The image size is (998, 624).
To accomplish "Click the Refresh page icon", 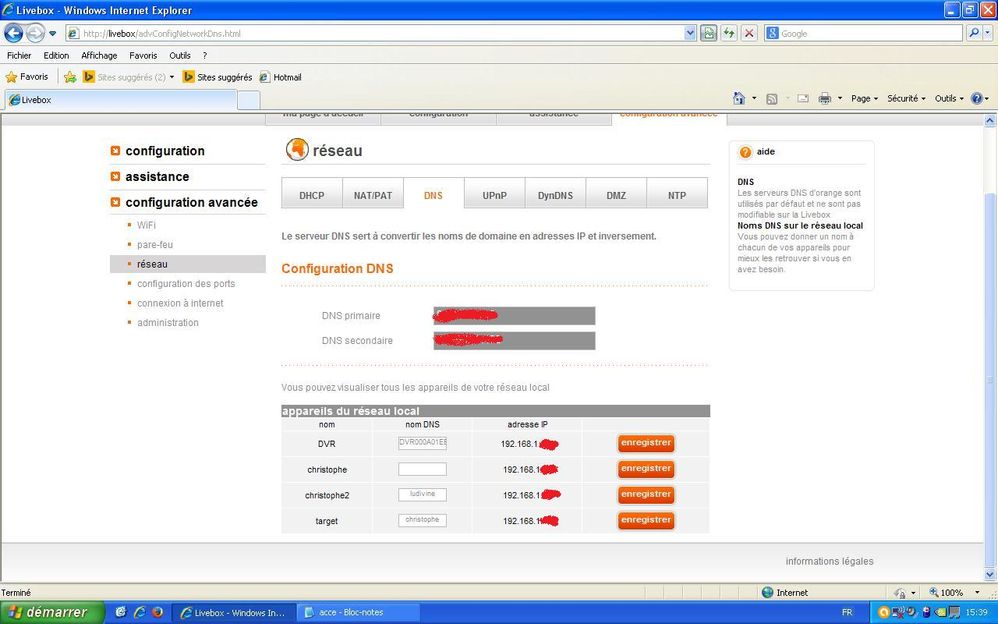I will pyautogui.click(x=729, y=33).
